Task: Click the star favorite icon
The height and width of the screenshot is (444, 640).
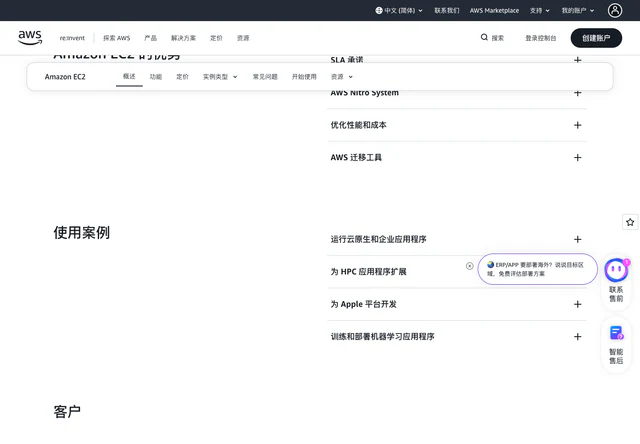Action: [x=630, y=222]
